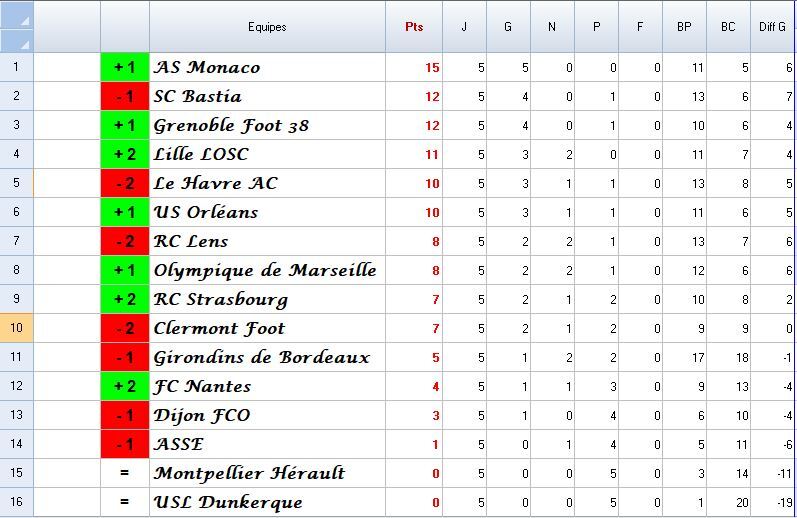The height and width of the screenshot is (518, 797).
Task: Select row header number 10
Action: pyautogui.click(x=17, y=328)
